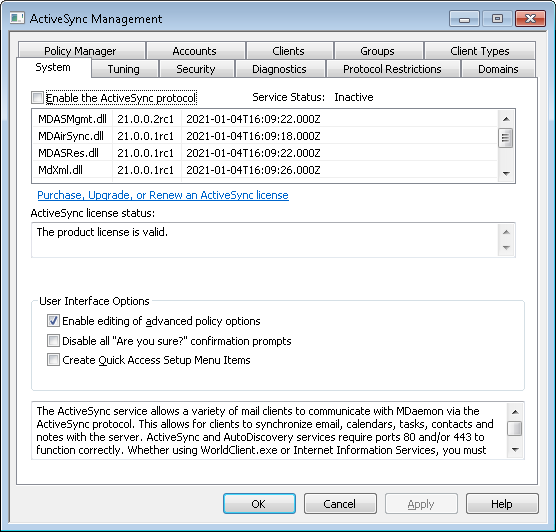Minimize the ActiveSync Management window
Image resolution: width=556 pixels, height=532 pixels.
tap(465, 18)
